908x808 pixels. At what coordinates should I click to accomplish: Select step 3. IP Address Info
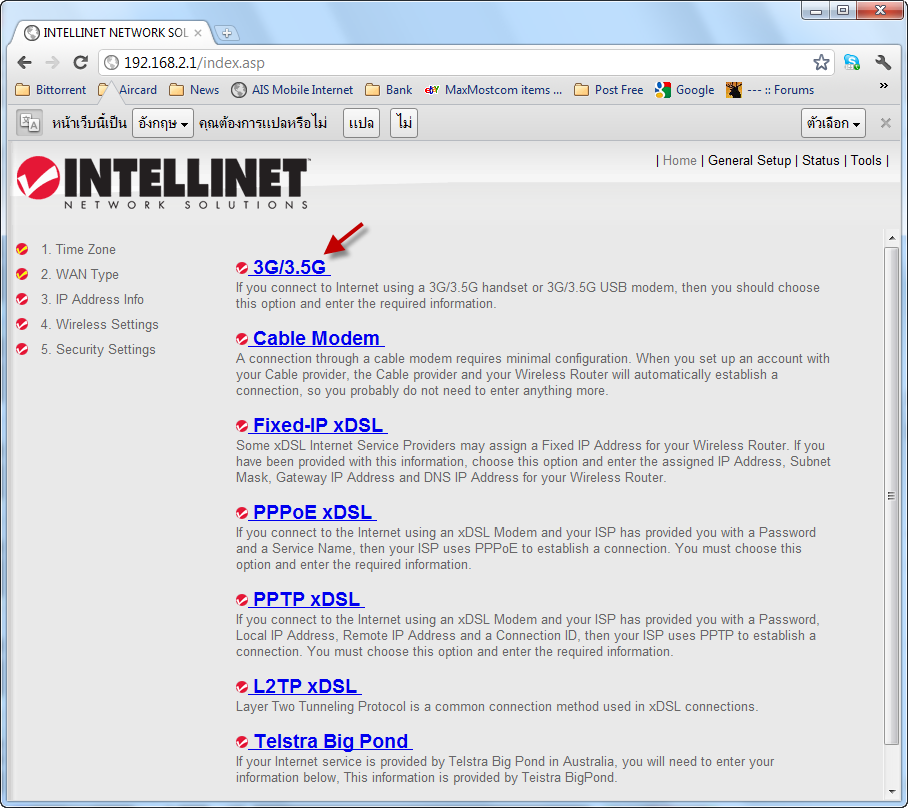click(x=92, y=299)
